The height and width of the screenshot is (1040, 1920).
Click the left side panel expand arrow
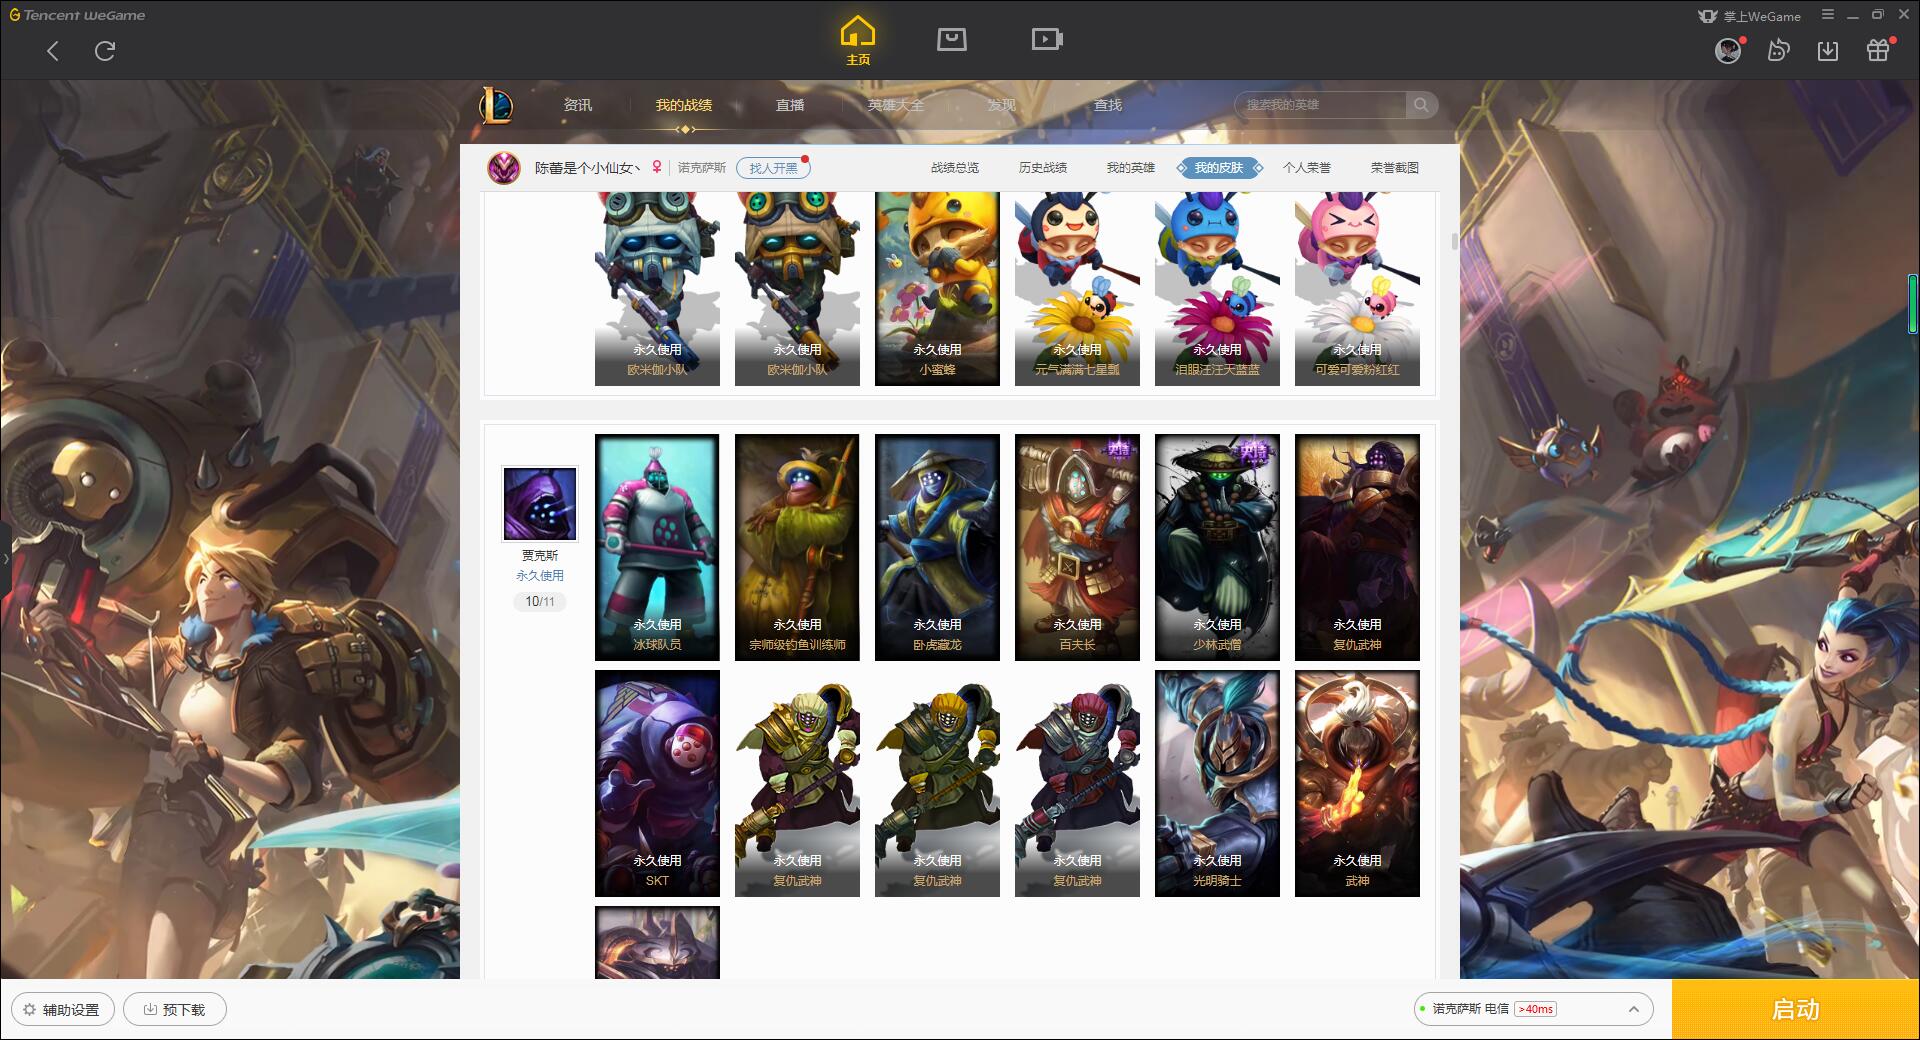click(x=5, y=558)
